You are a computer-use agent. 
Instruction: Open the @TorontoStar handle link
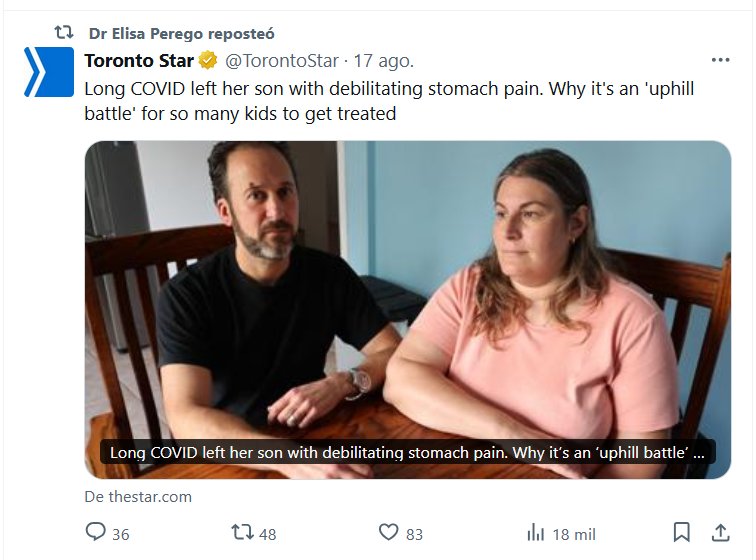click(282, 61)
